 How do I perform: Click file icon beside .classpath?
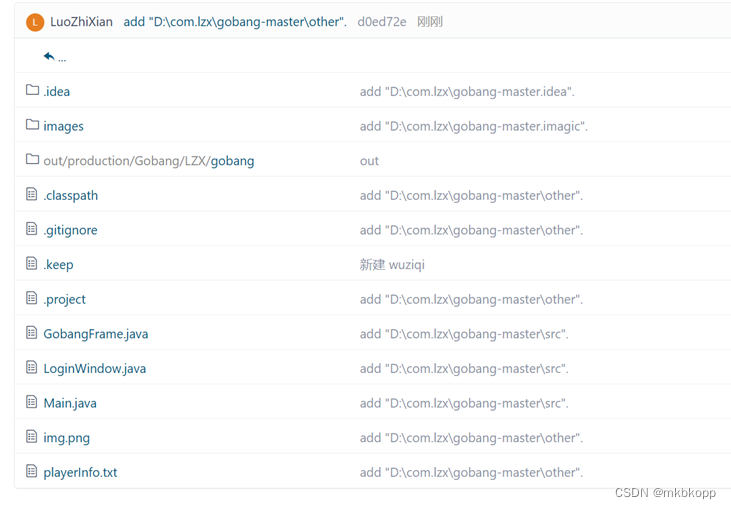coord(31,193)
